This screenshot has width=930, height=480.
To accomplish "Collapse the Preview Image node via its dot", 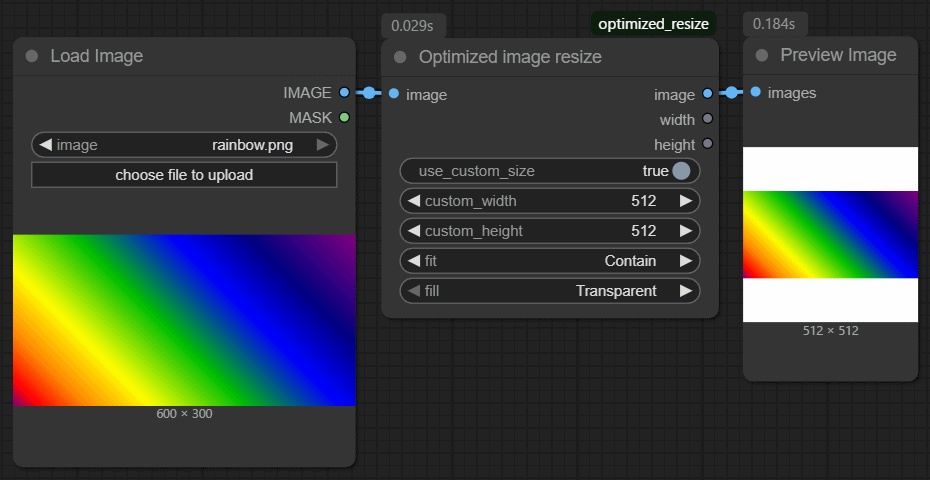I will click(x=762, y=55).
